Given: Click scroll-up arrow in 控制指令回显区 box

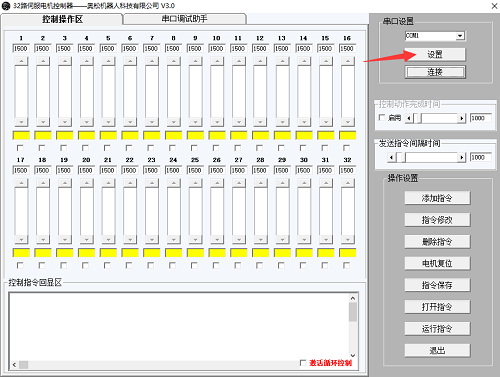Looking at the screenshot, I should click(x=353, y=298).
